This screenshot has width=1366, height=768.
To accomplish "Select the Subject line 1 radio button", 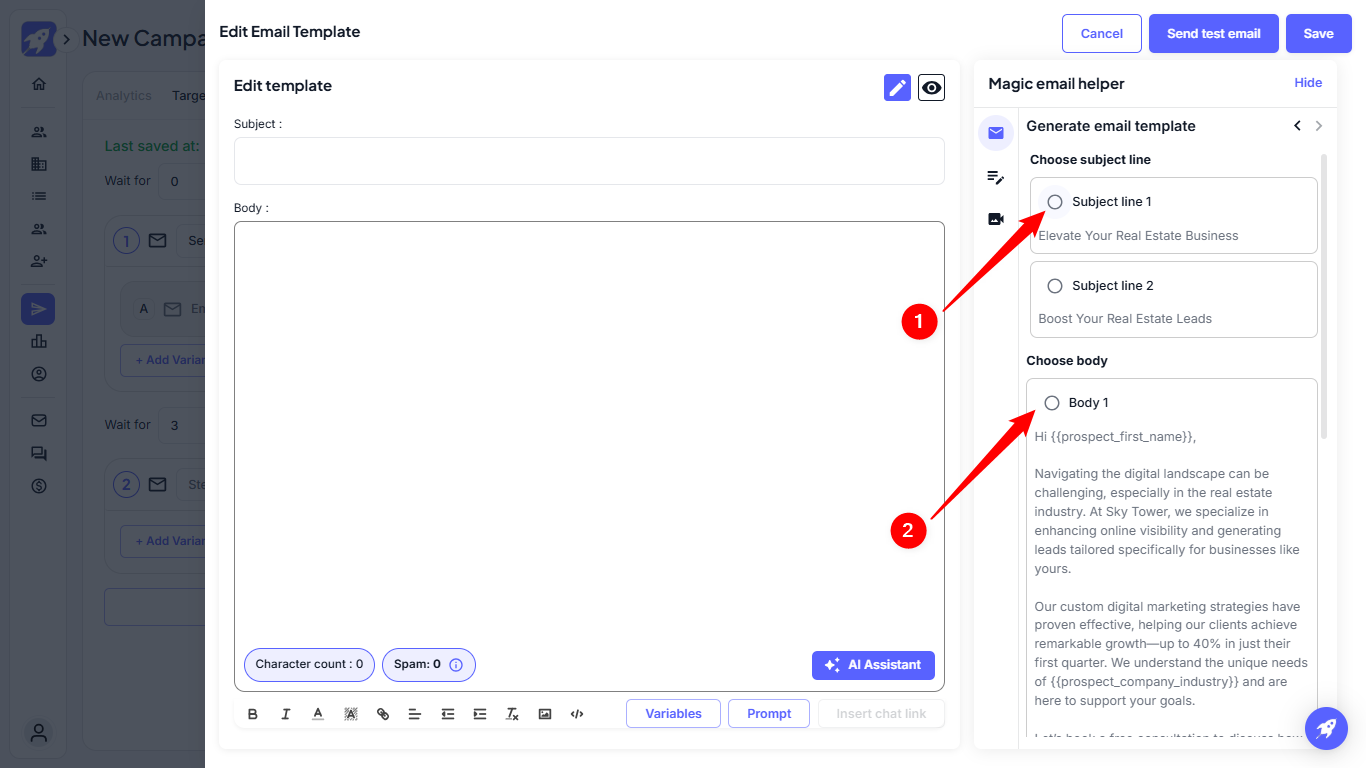I will (1055, 202).
